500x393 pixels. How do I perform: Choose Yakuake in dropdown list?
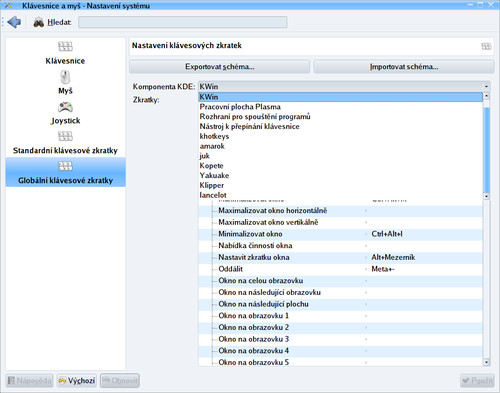340,175
